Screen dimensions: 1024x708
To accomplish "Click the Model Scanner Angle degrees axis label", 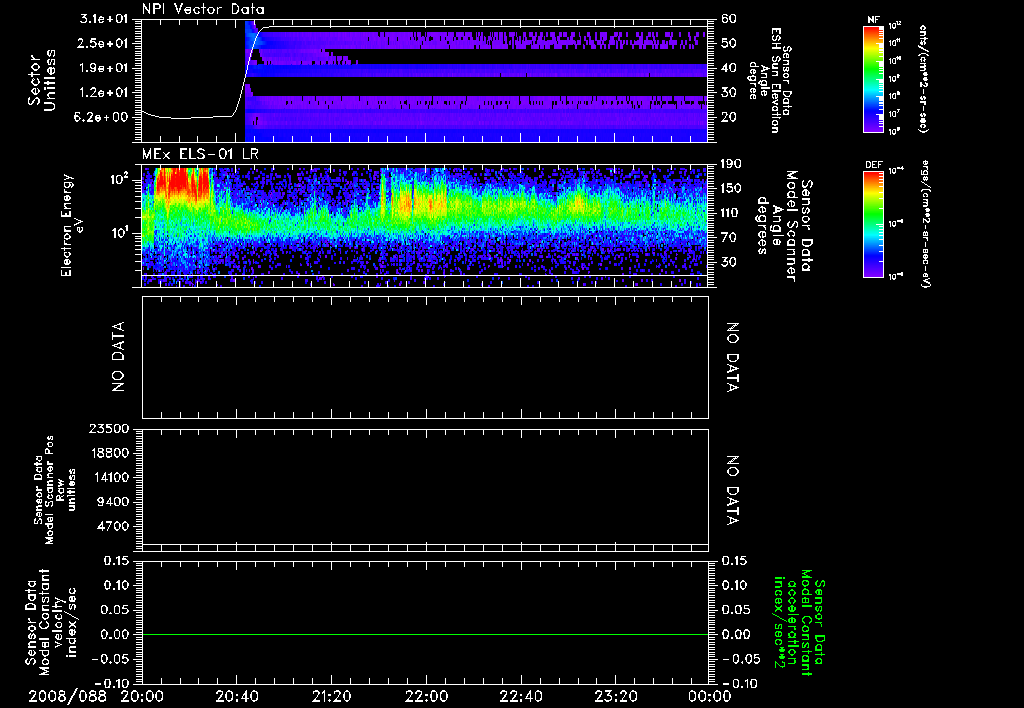I will click(x=786, y=225).
